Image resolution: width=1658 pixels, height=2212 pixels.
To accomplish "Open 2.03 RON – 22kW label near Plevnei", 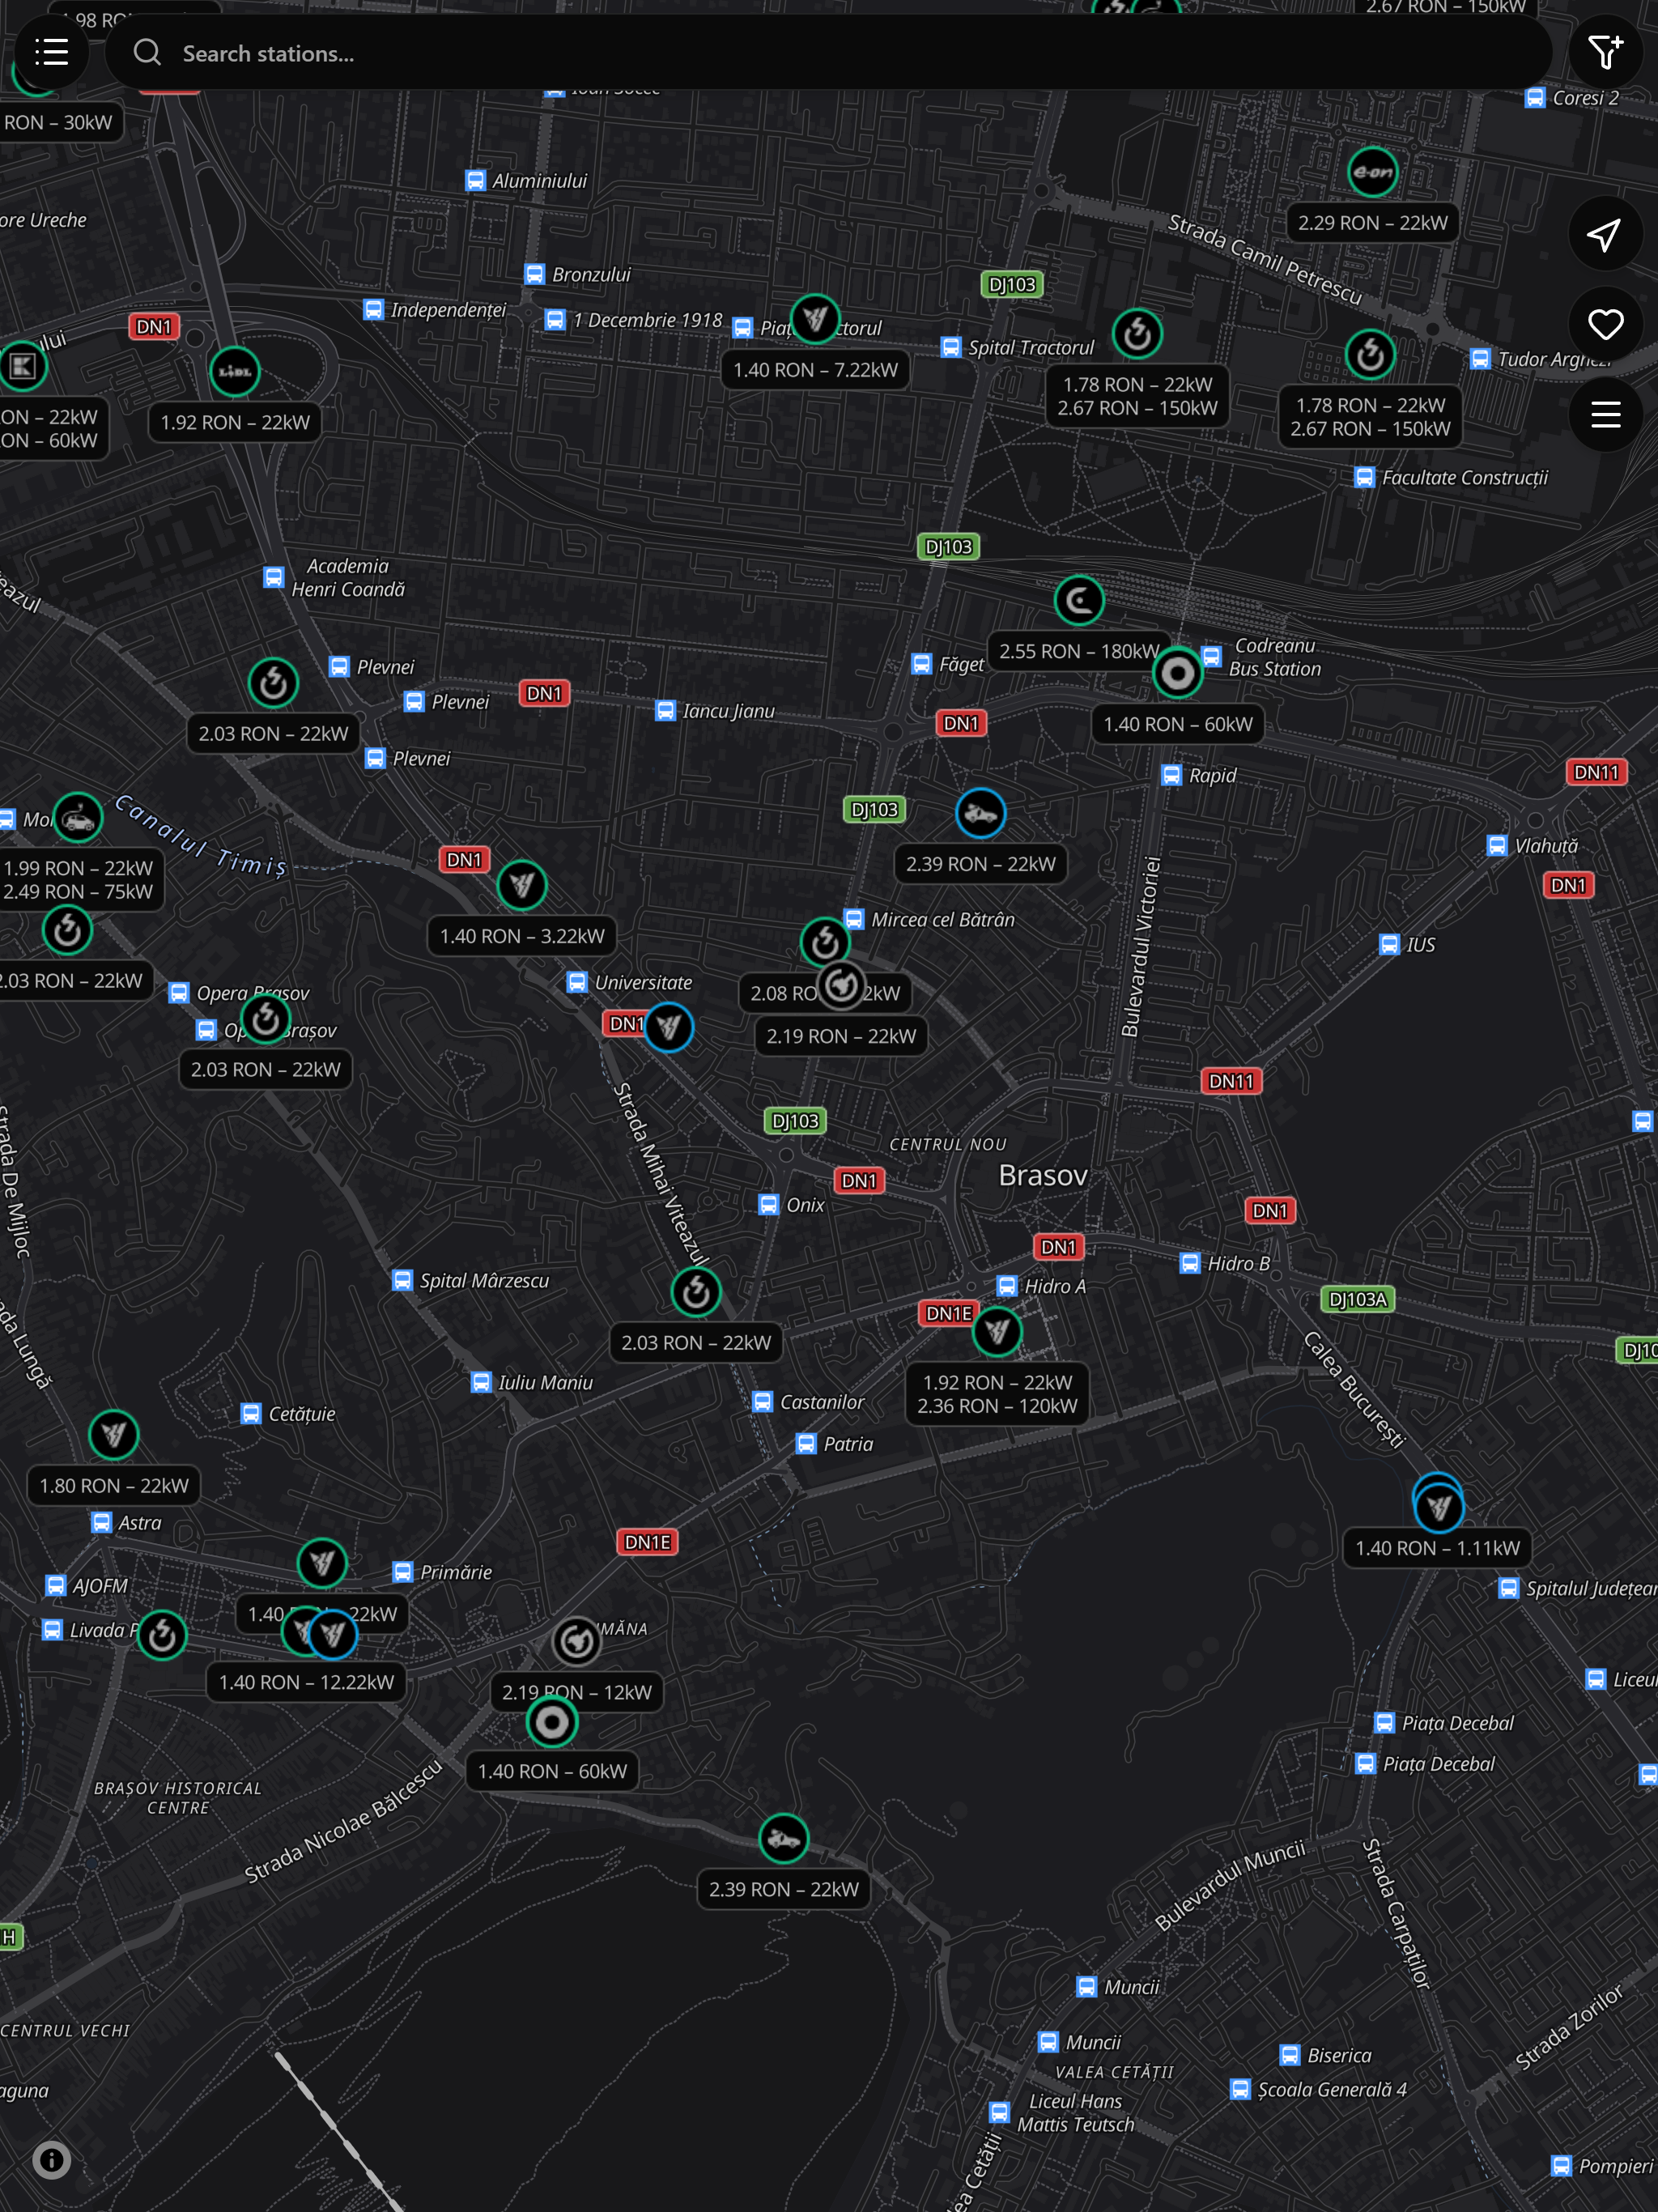I will click(x=273, y=734).
